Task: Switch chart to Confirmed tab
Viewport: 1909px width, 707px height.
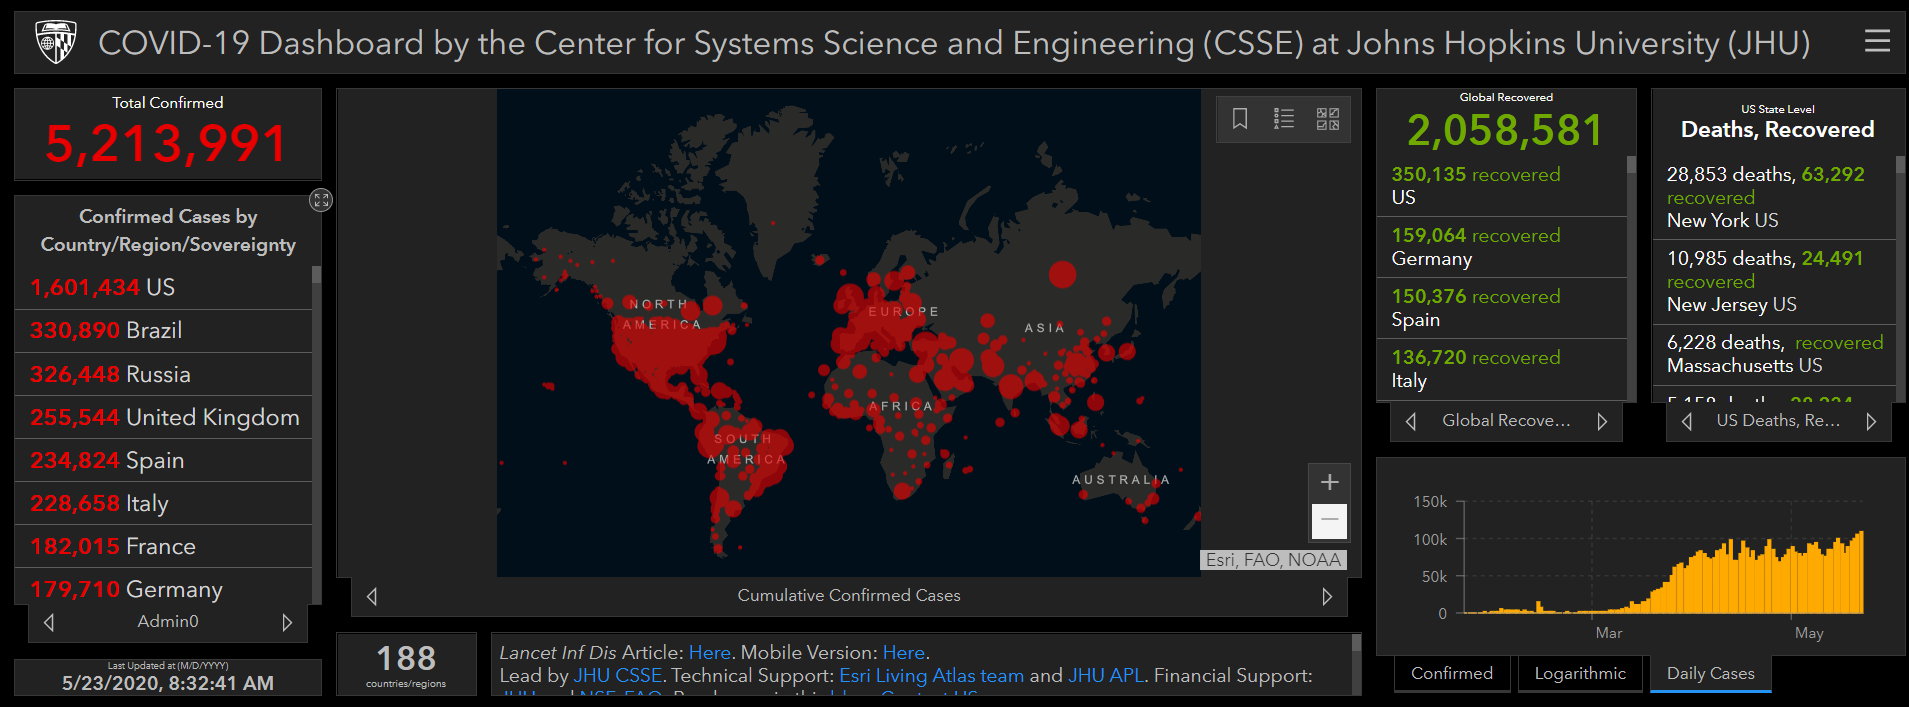Action: [1452, 674]
